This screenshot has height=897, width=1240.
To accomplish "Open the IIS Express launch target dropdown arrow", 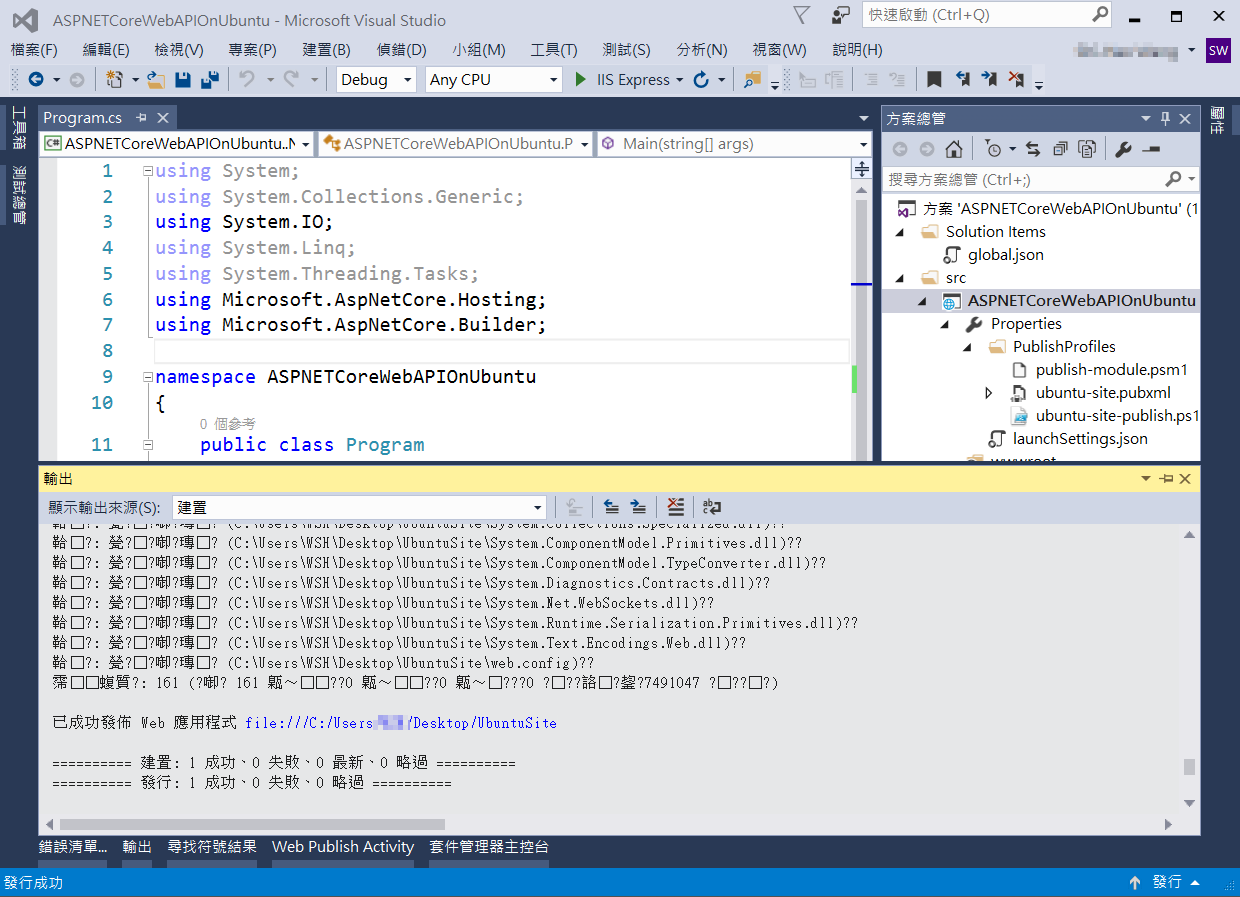I will tap(680, 80).
